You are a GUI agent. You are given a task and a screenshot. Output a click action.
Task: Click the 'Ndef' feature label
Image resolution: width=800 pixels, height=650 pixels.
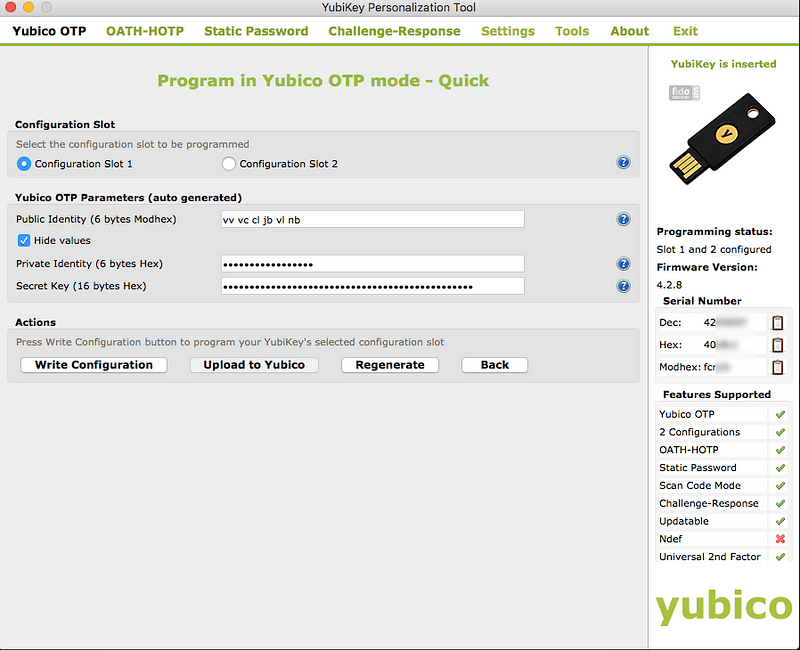pyautogui.click(x=670, y=539)
